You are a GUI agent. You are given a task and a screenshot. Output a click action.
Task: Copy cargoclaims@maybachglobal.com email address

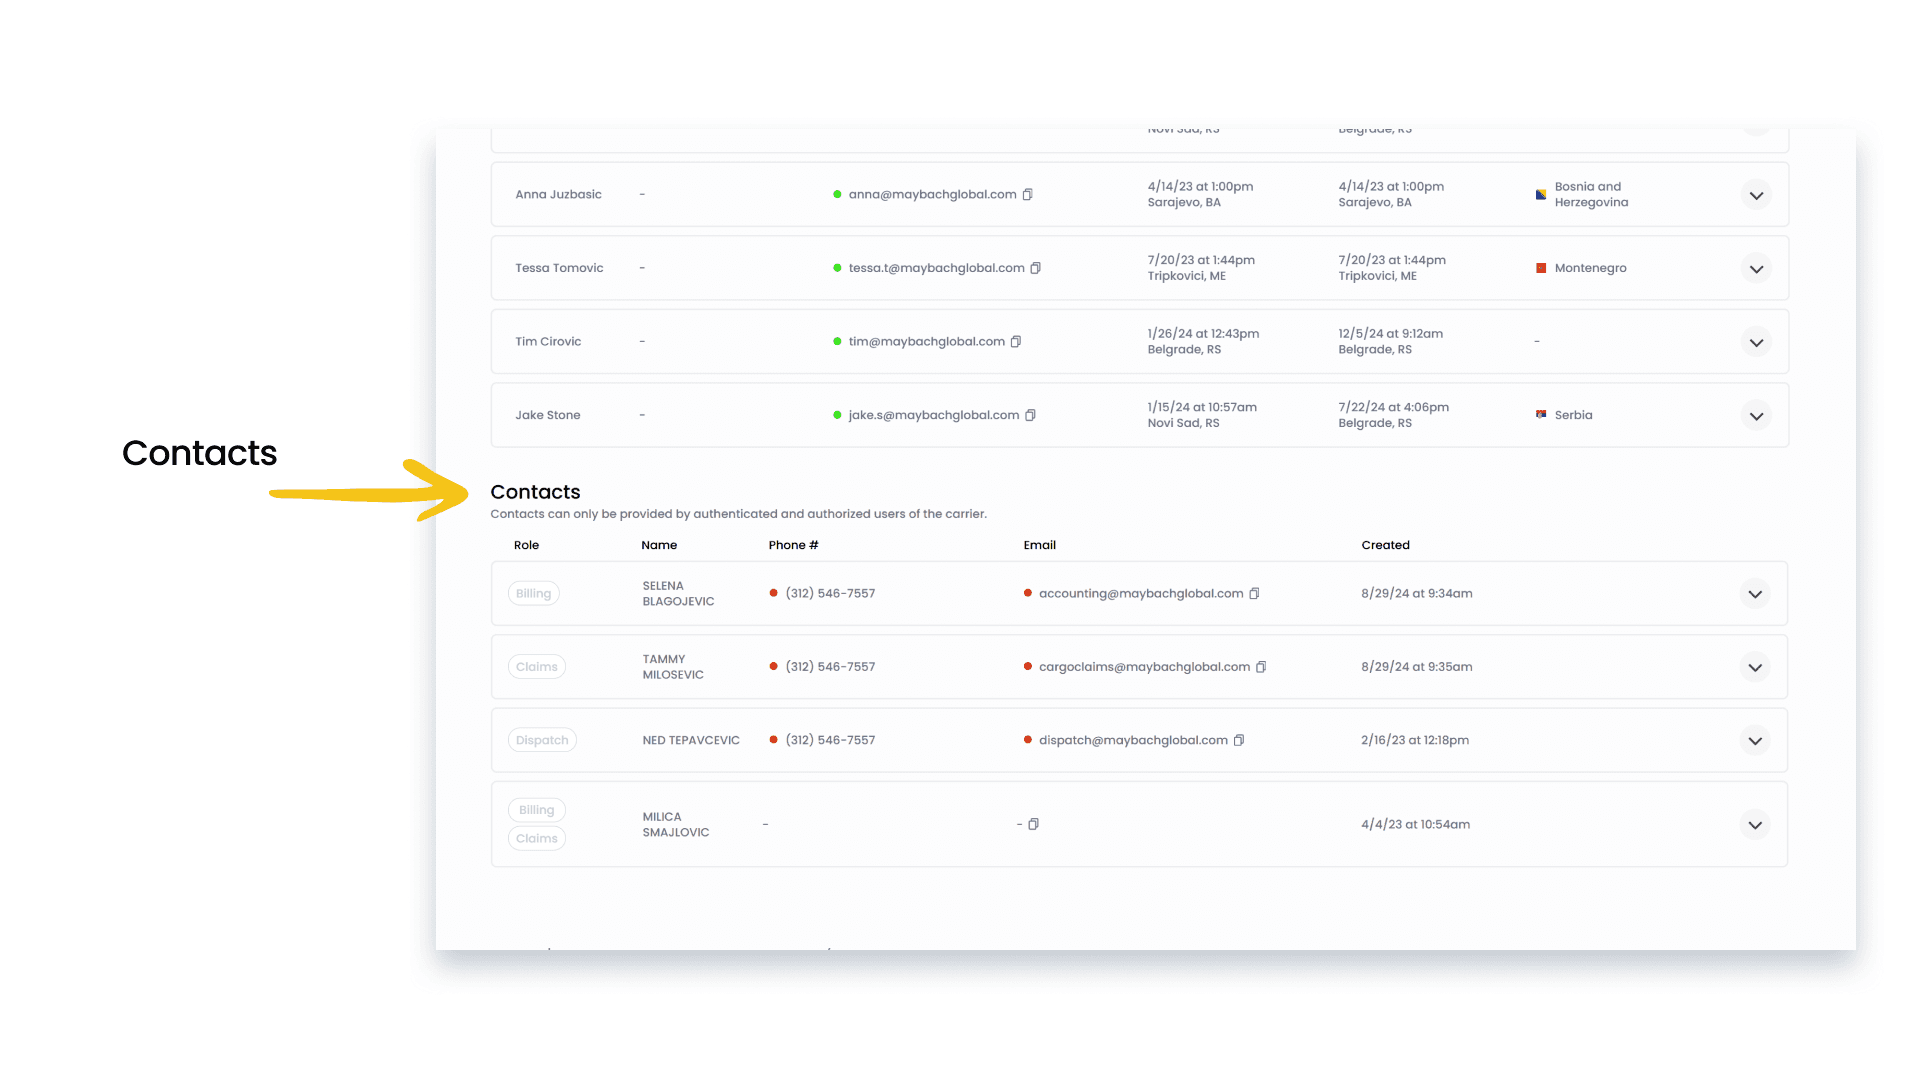click(x=1261, y=667)
